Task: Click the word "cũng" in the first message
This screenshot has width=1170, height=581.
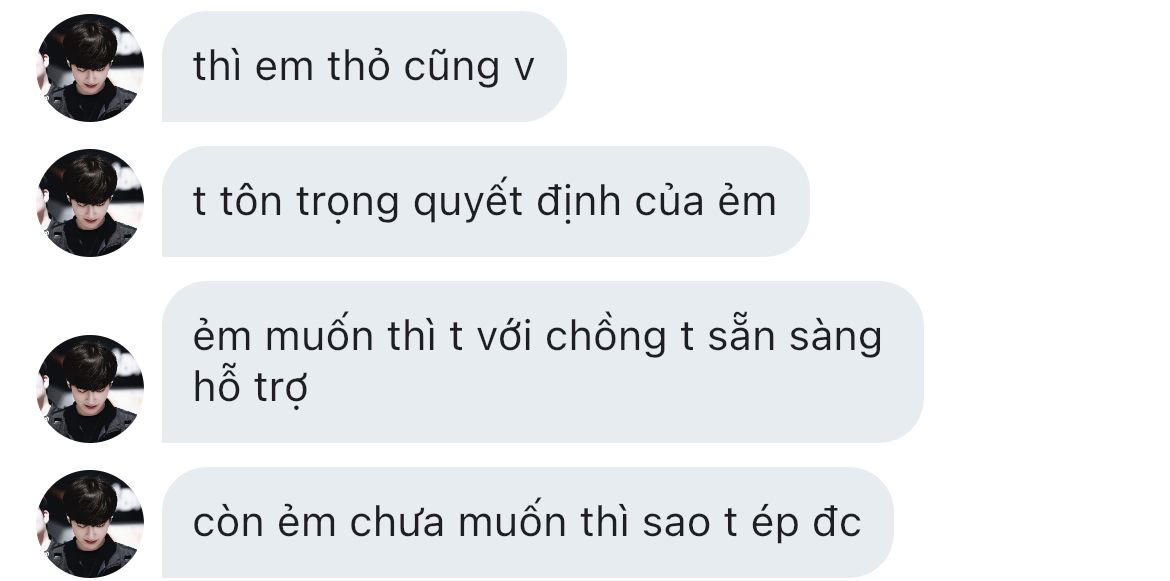Action: 451,67
